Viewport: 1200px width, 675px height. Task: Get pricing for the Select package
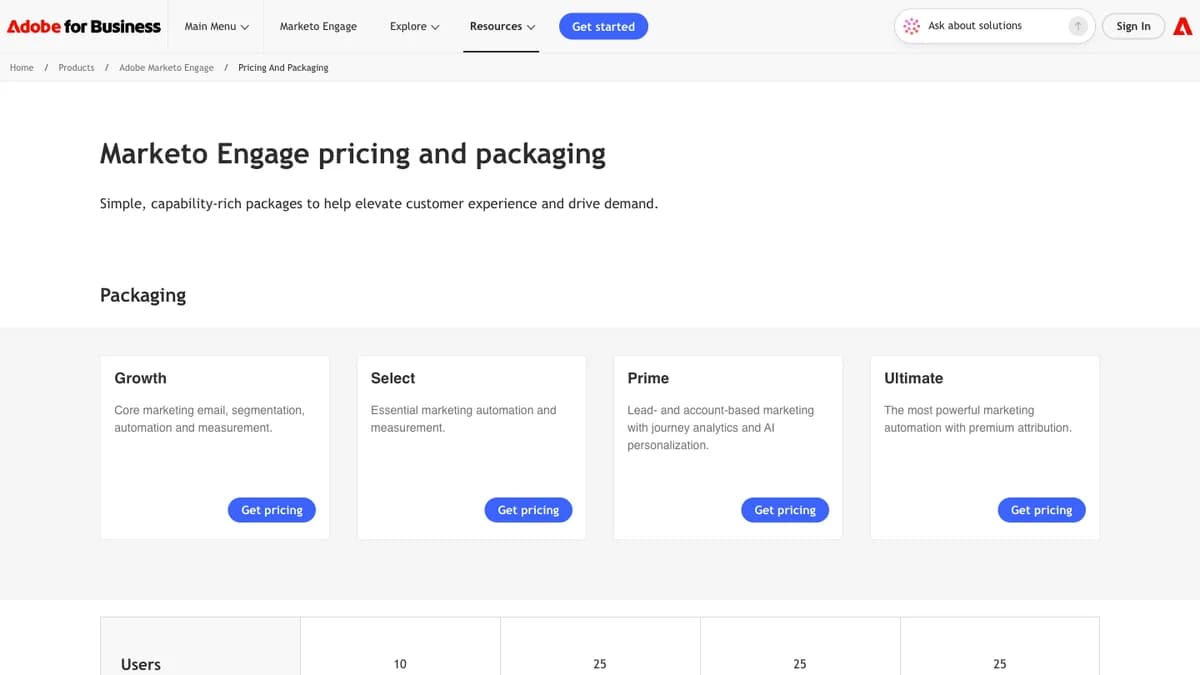coord(528,510)
